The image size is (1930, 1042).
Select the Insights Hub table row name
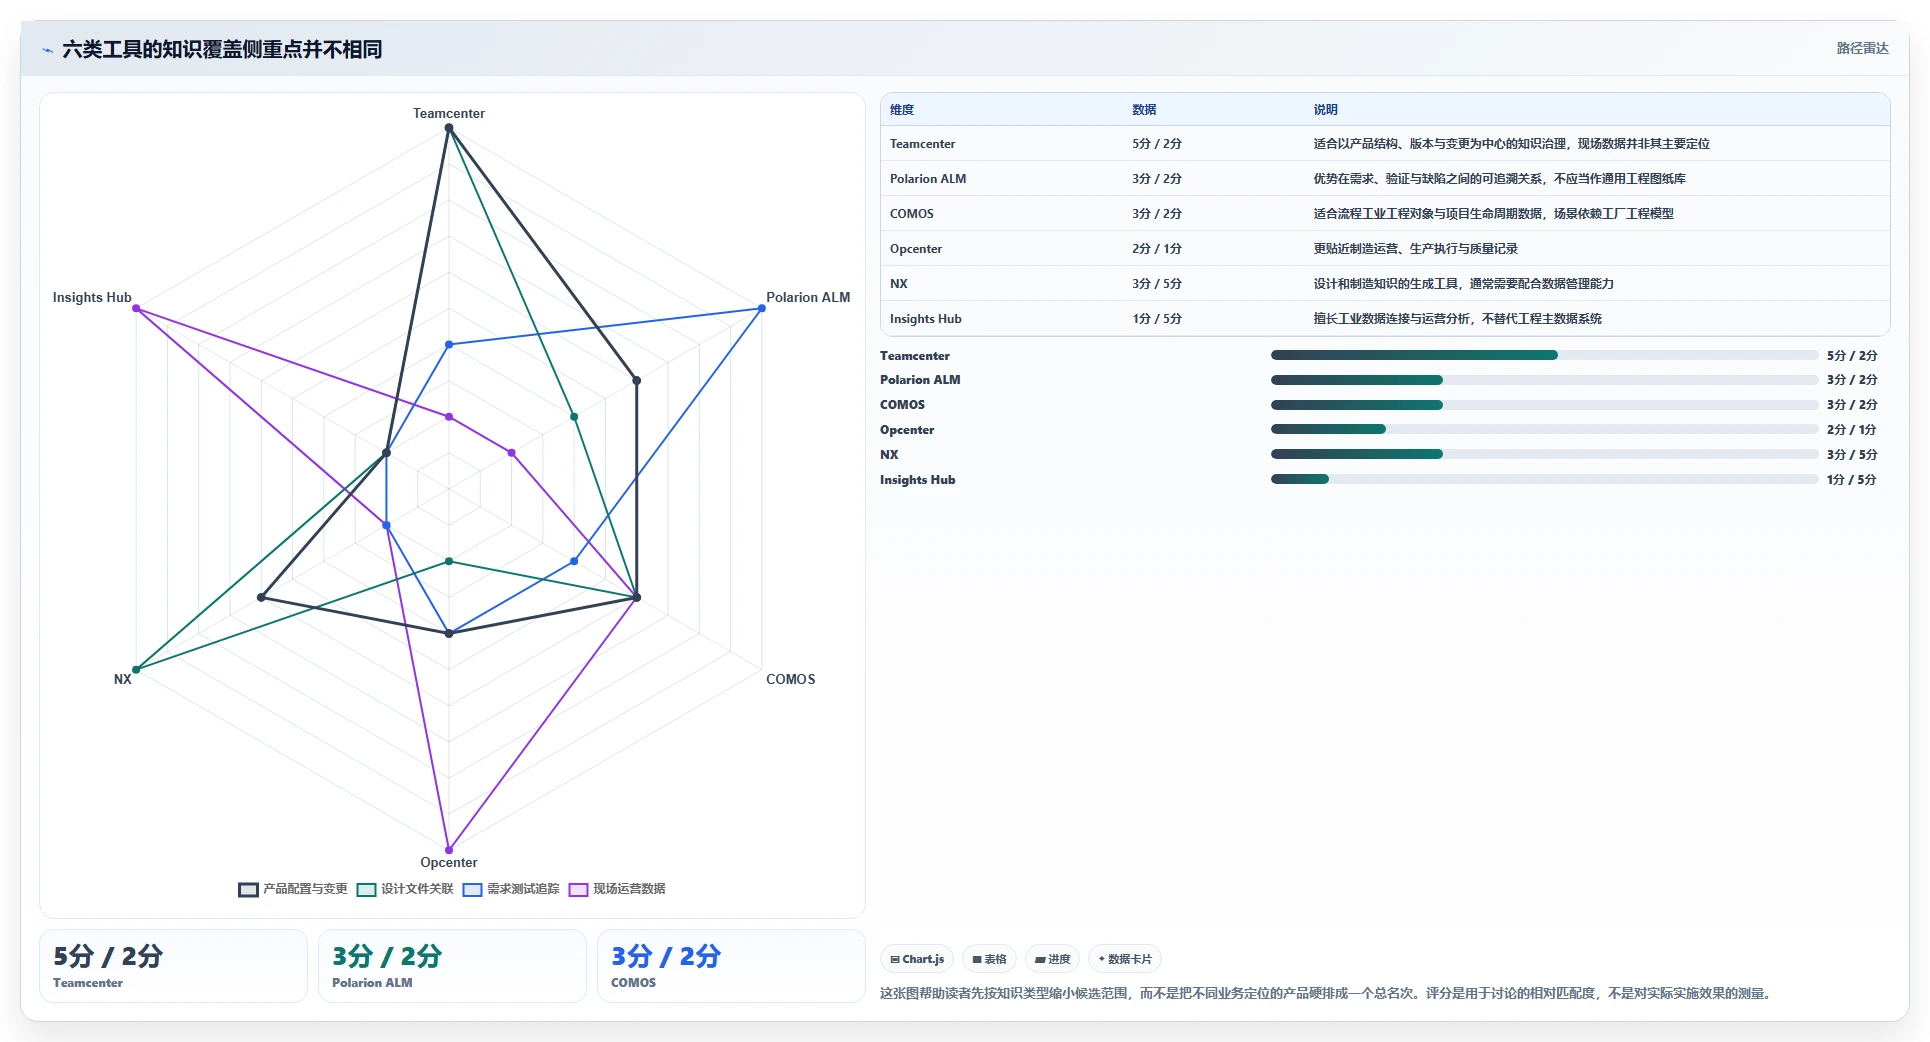(x=926, y=319)
